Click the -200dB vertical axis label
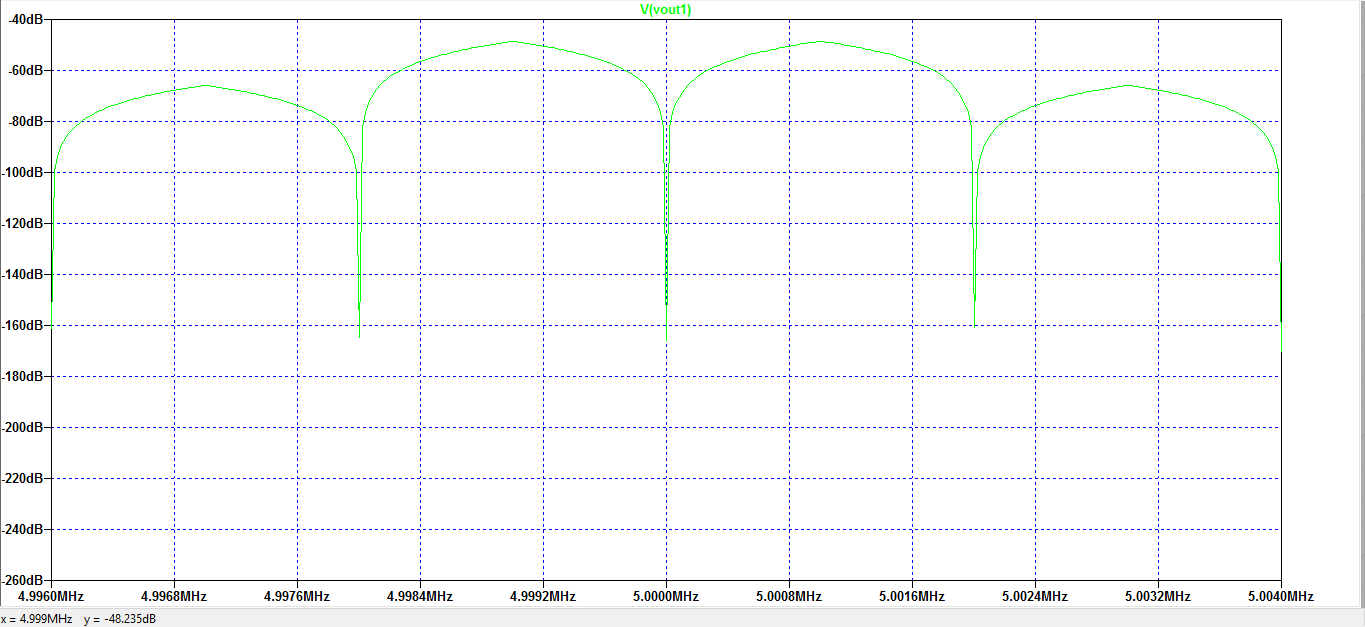Viewport: 1365px width, 627px height. pyautogui.click(x=22, y=427)
